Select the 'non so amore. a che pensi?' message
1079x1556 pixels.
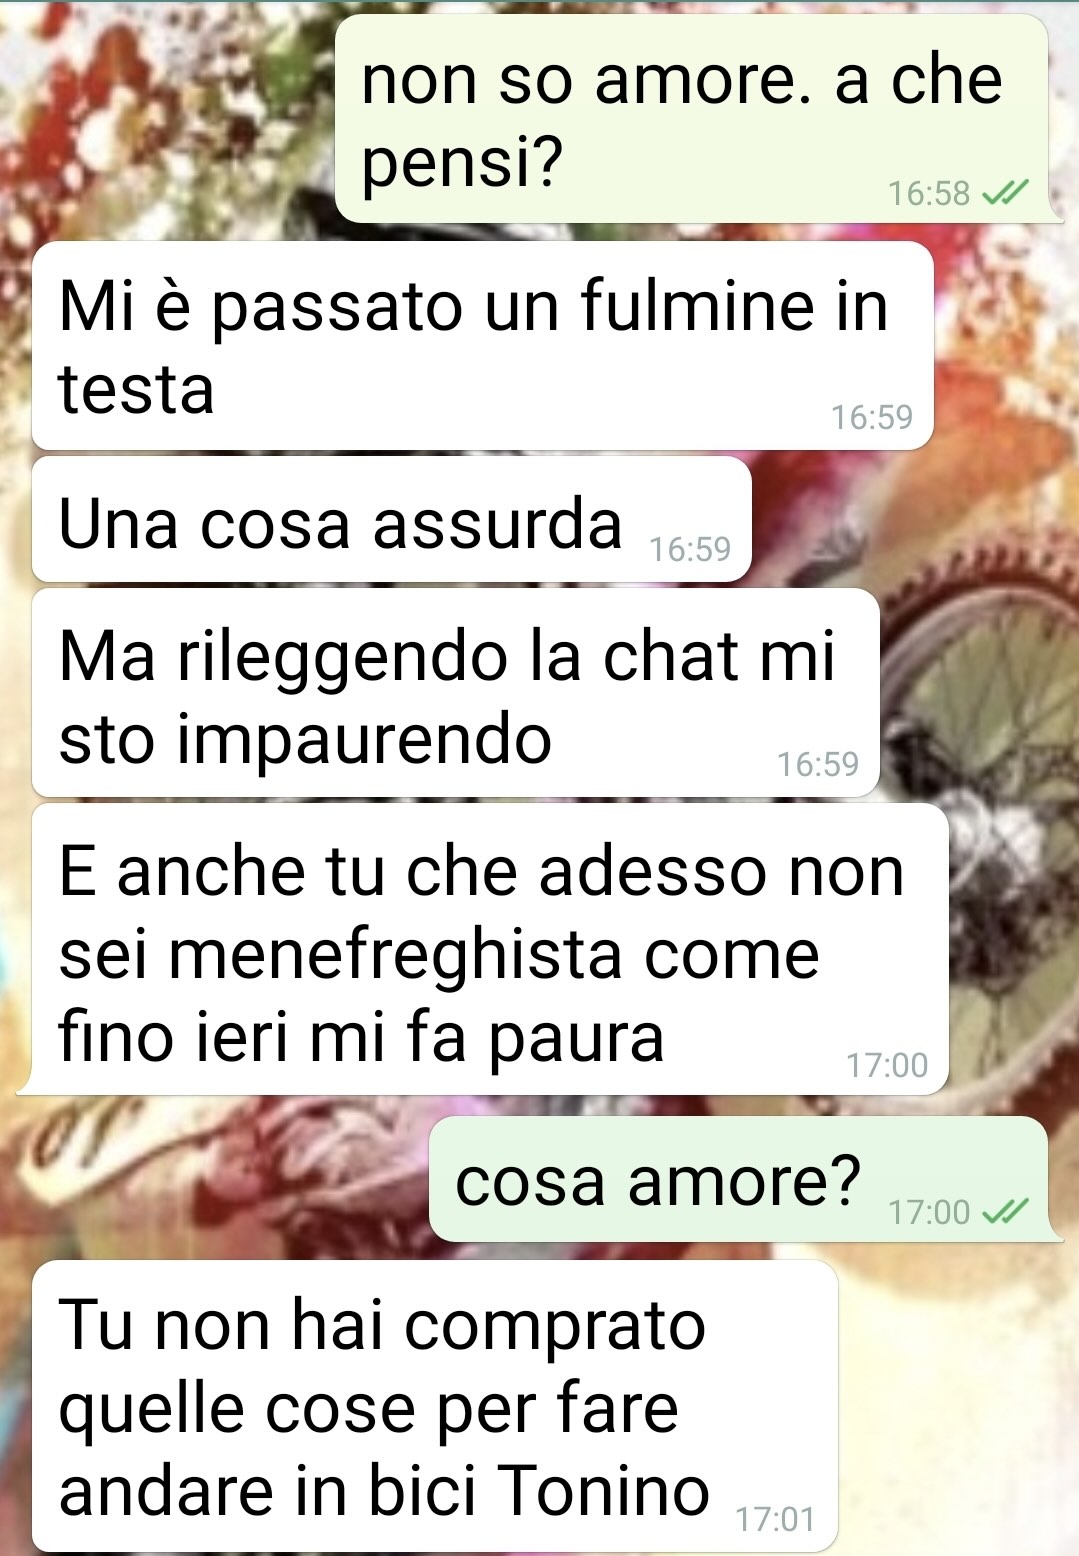click(692, 119)
